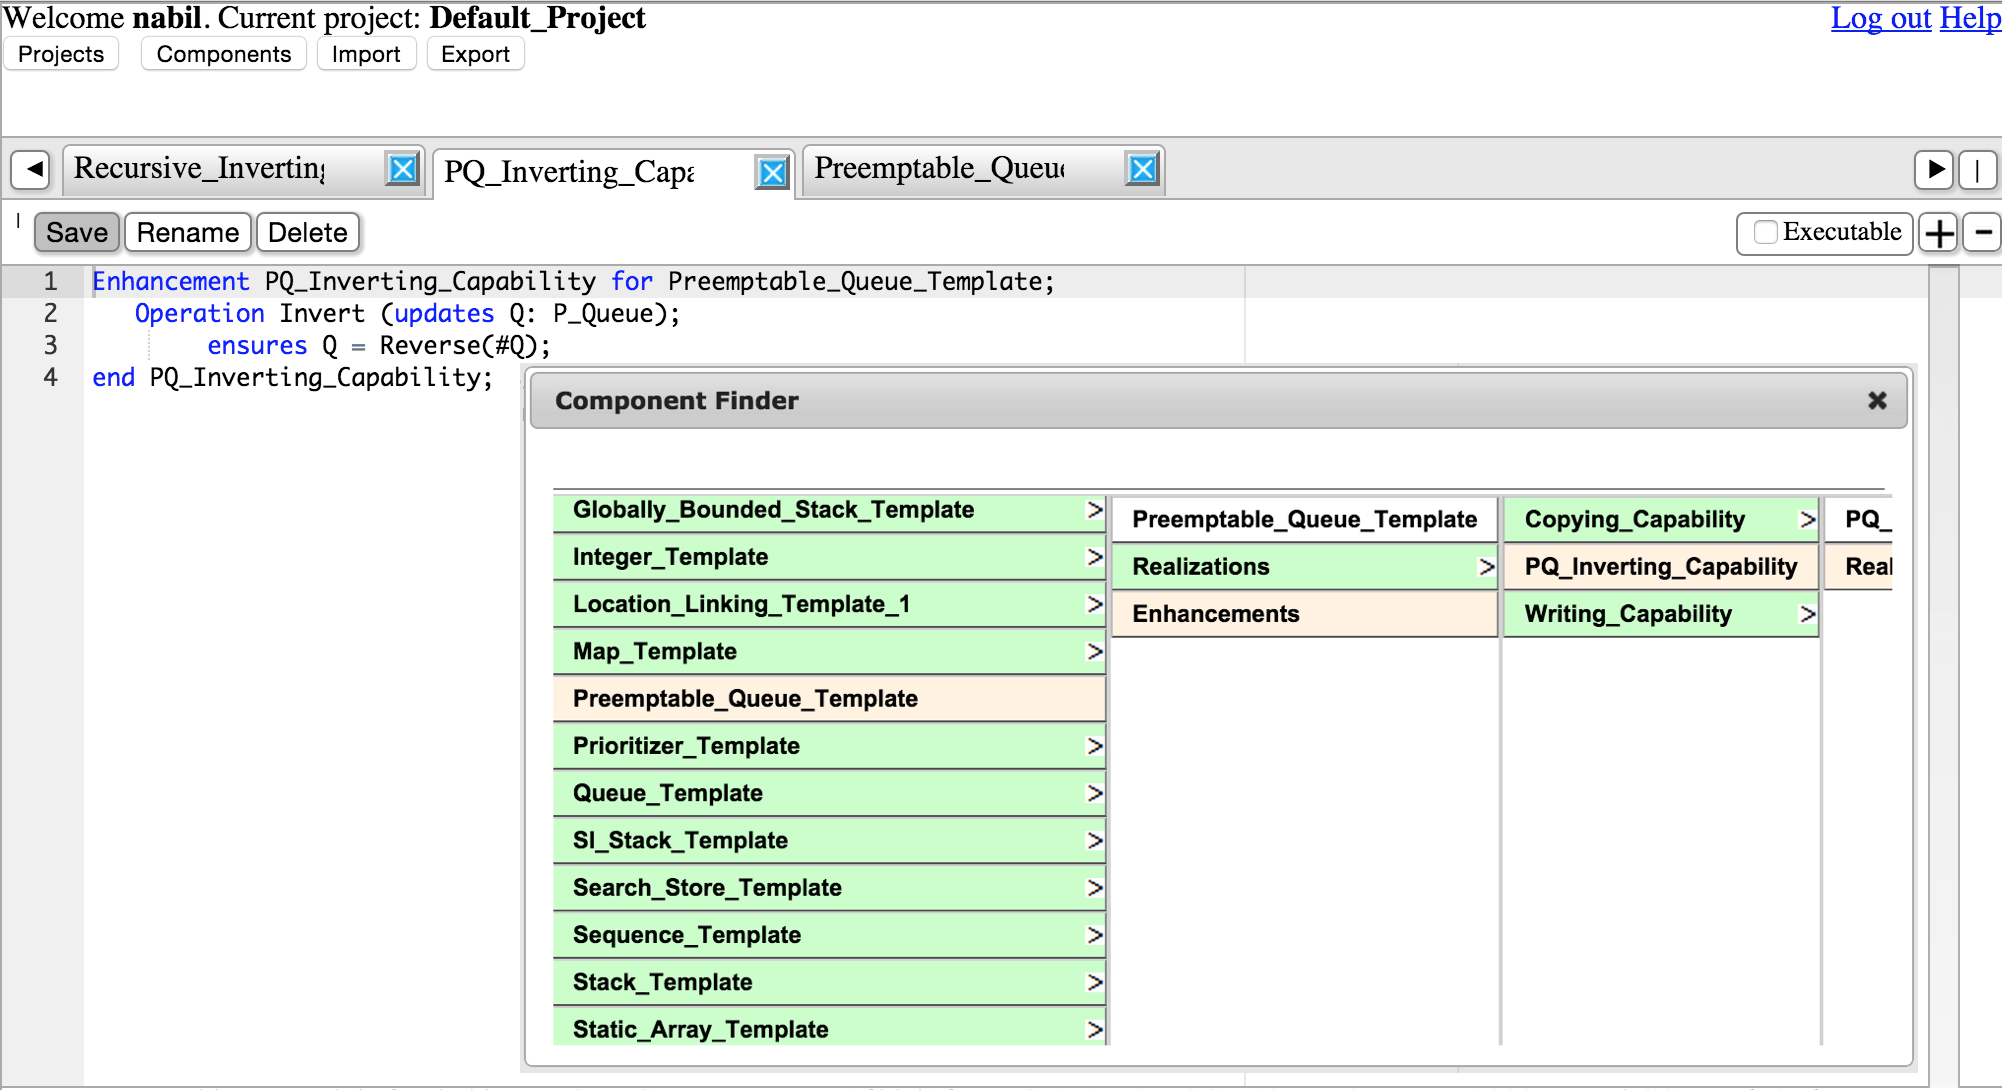The image size is (2002, 1090).
Task: Decrease font size with minus button
Action: [x=1983, y=233]
